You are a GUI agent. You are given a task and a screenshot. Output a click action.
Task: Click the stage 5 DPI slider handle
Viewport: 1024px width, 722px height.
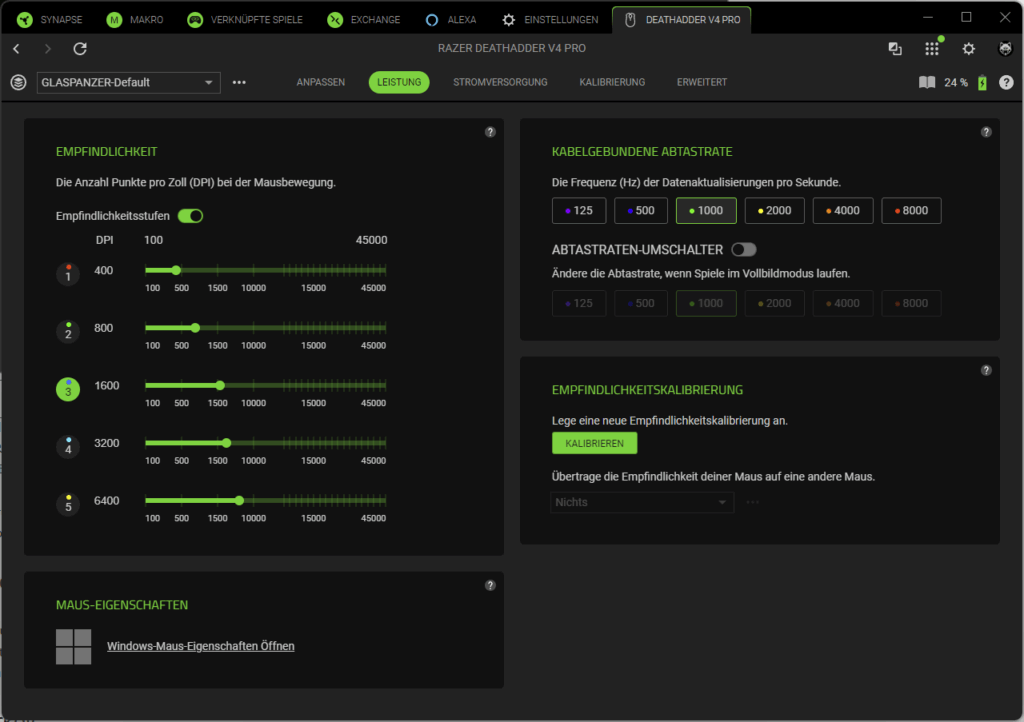(x=240, y=501)
